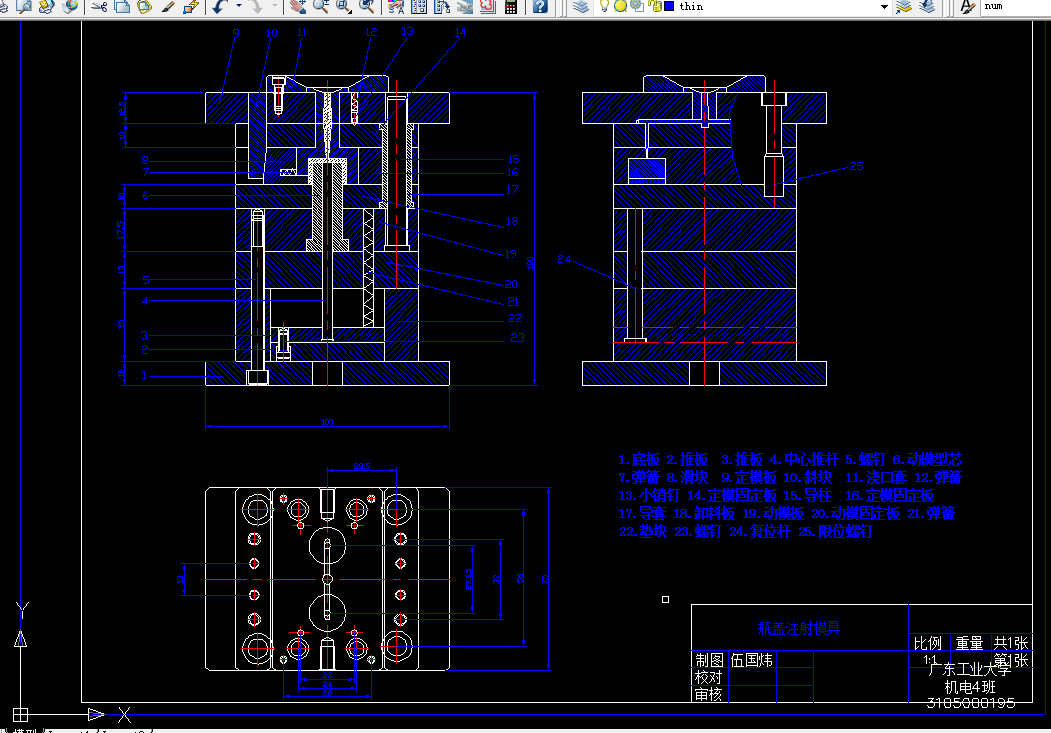Click the blue layer color swatch

[669, 6]
